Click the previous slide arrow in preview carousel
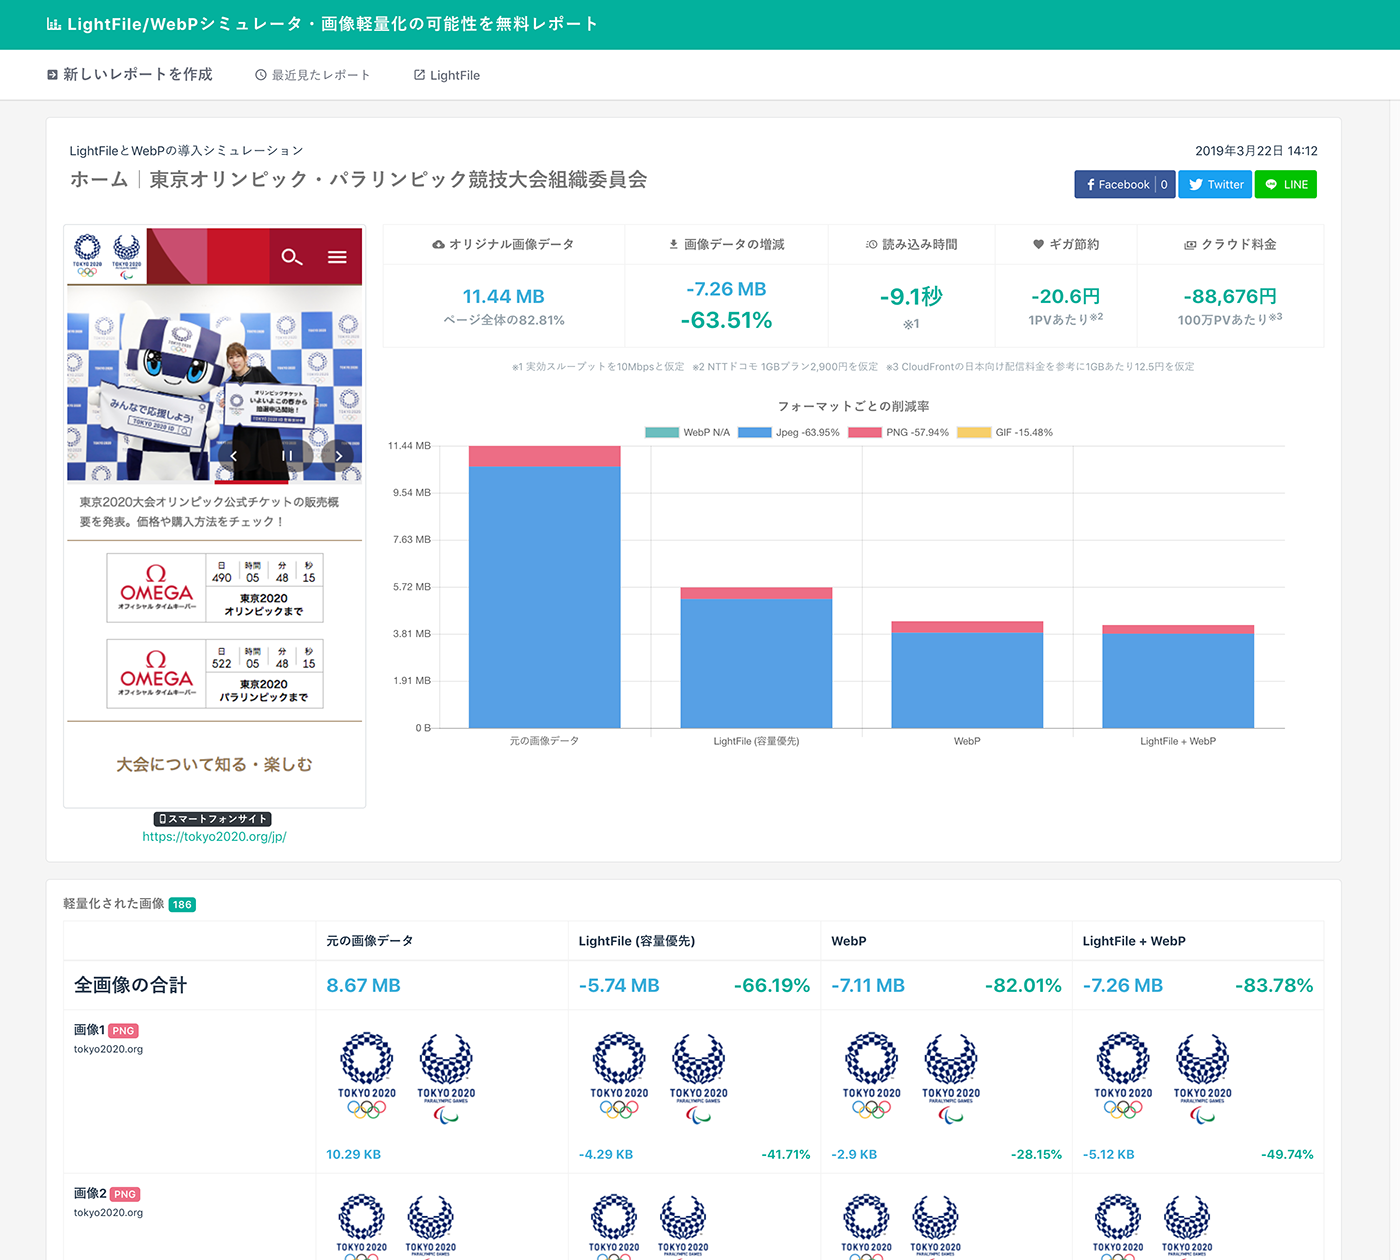Viewport: 1400px width, 1260px height. [234, 455]
